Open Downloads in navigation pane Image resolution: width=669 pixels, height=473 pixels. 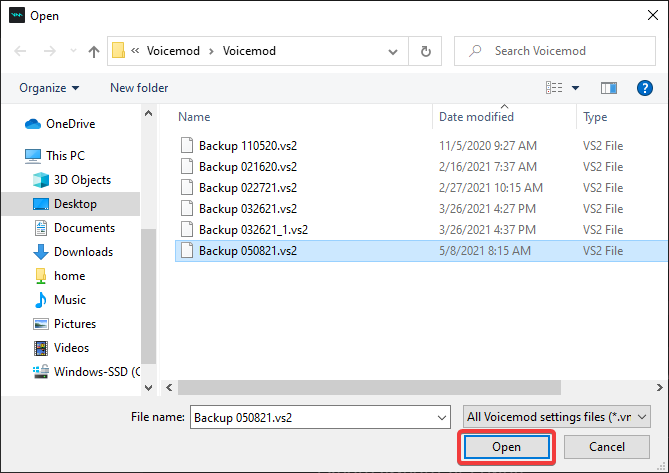[84, 252]
